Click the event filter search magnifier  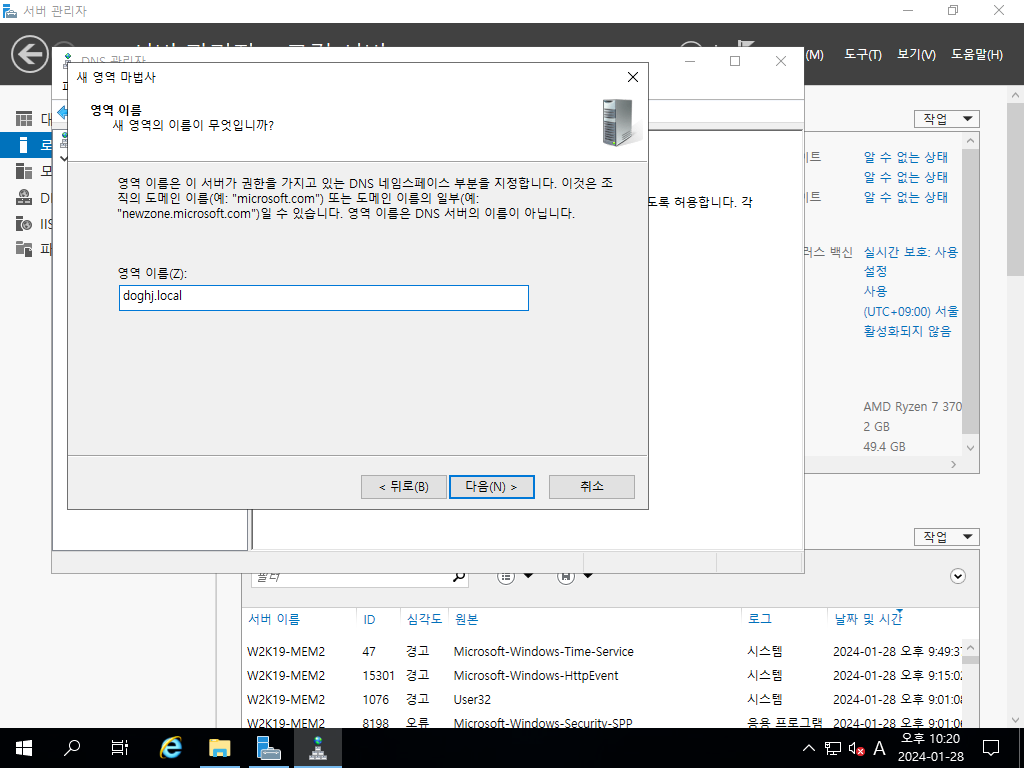pyautogui.click(x=459, y=577)
